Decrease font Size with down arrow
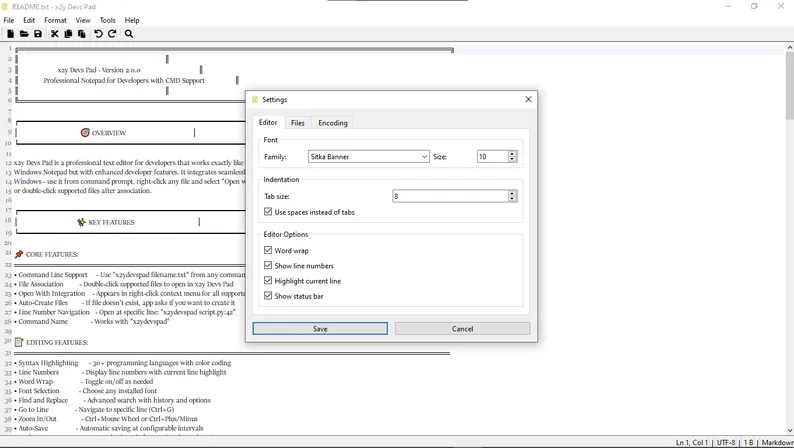This screenshot has width=794, height=448. point(512,159)
